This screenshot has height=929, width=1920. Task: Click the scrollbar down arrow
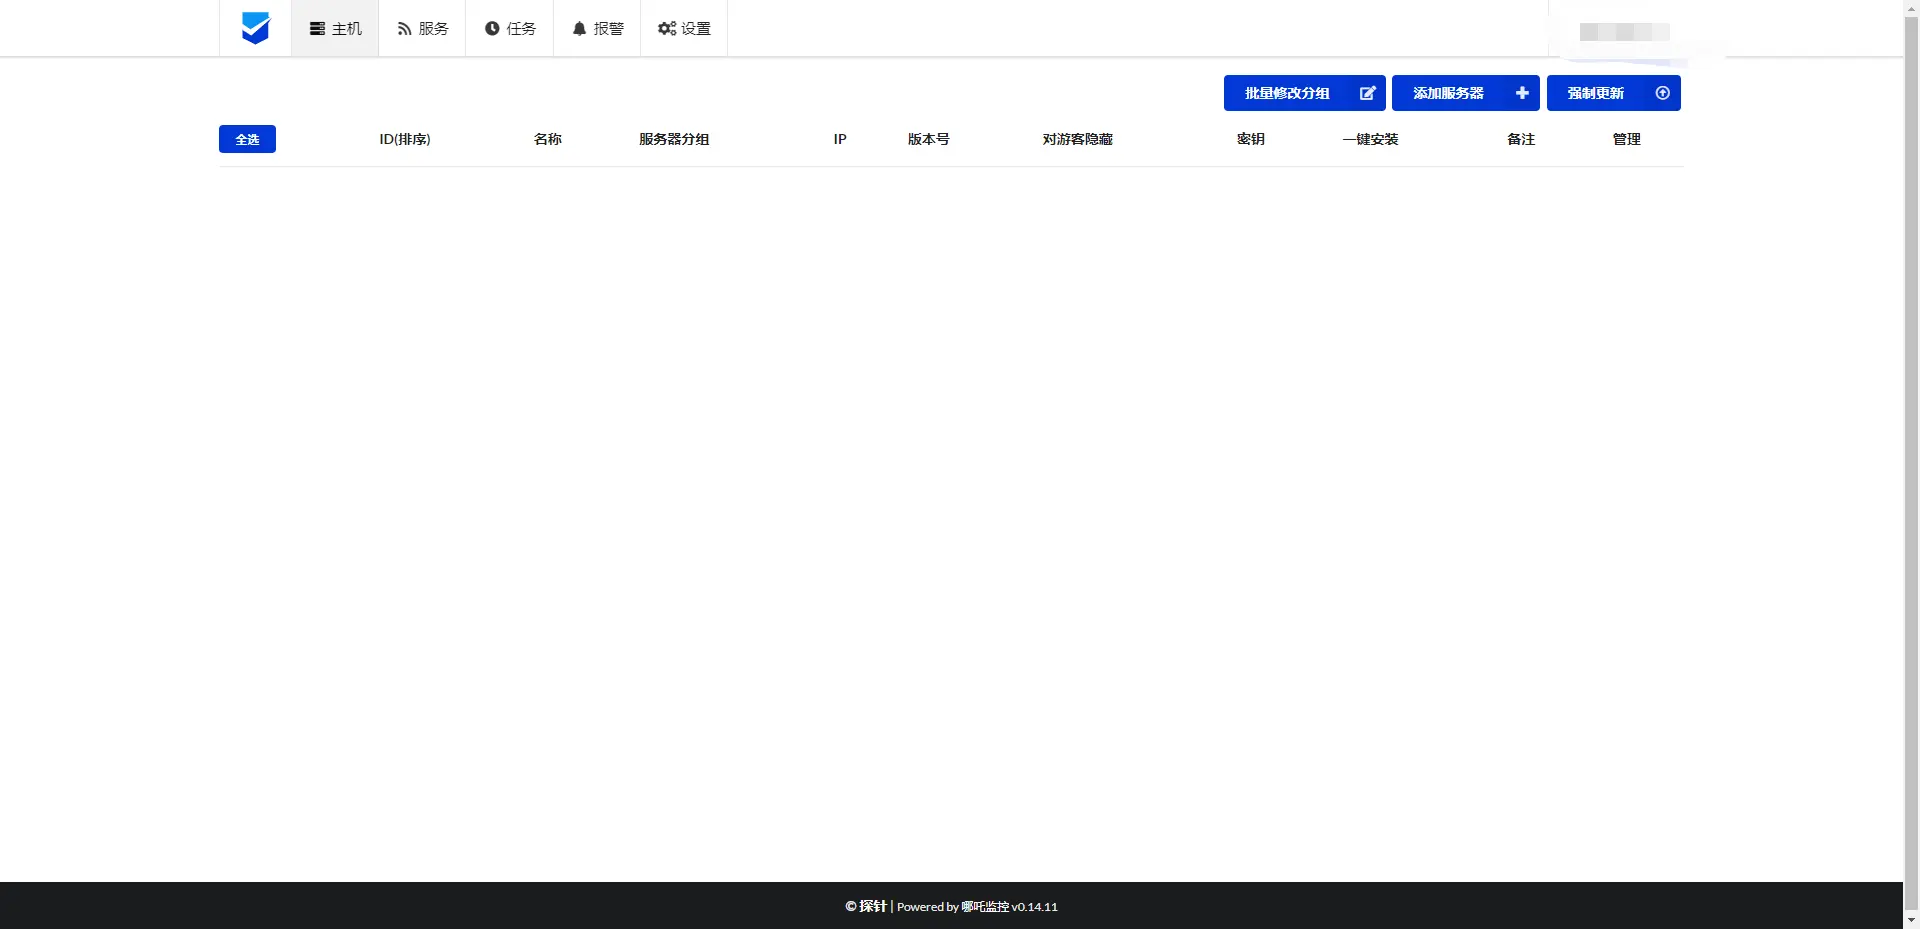(x=1911, y=920)
